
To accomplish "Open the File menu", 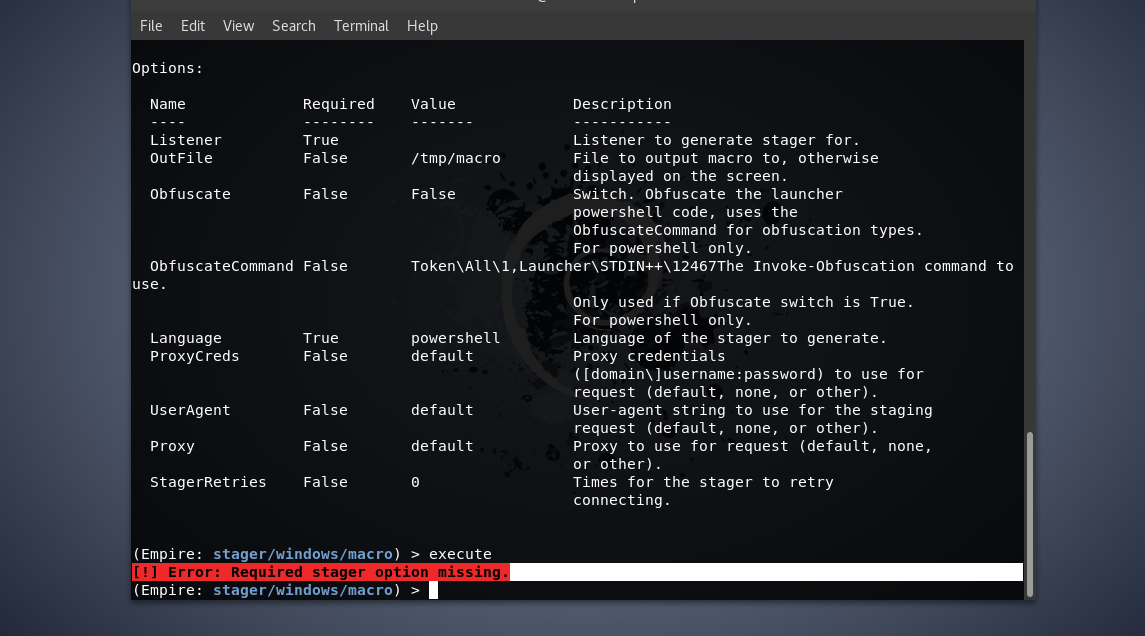I will click(151, 26).
